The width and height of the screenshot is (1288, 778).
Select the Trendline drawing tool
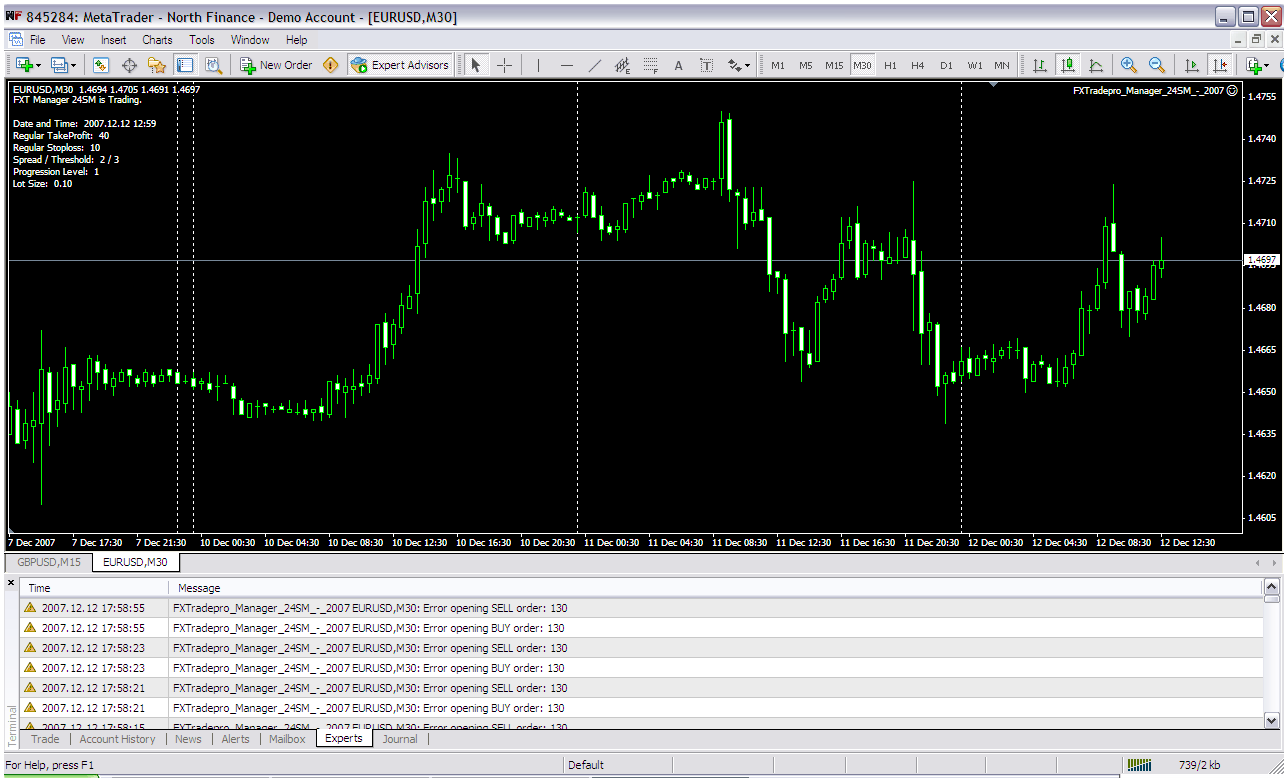click(595, 65)
